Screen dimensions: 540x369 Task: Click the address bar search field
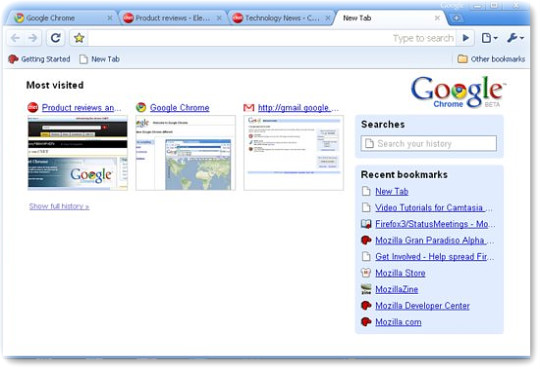click(272, 38)
